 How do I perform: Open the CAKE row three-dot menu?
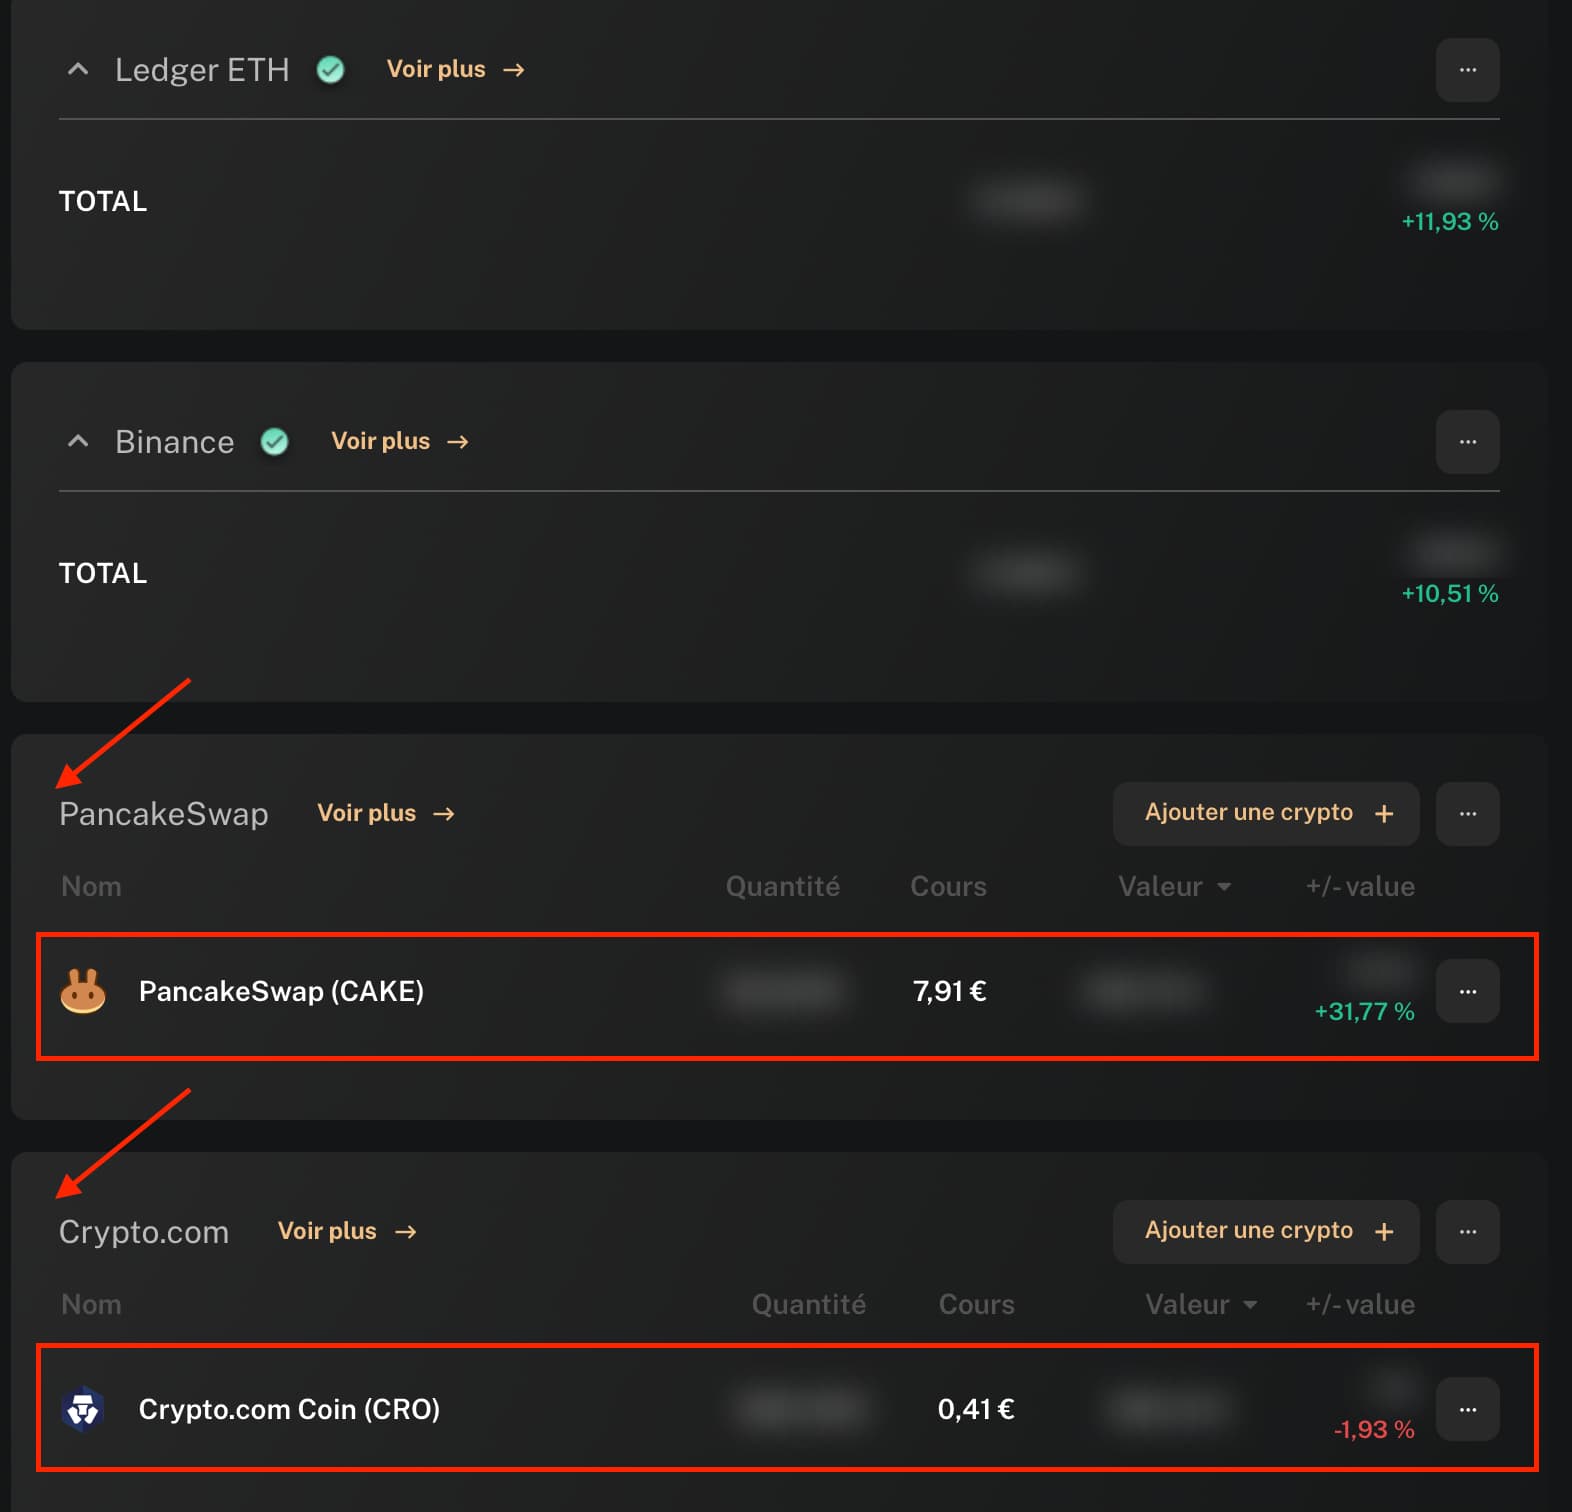1467,991
